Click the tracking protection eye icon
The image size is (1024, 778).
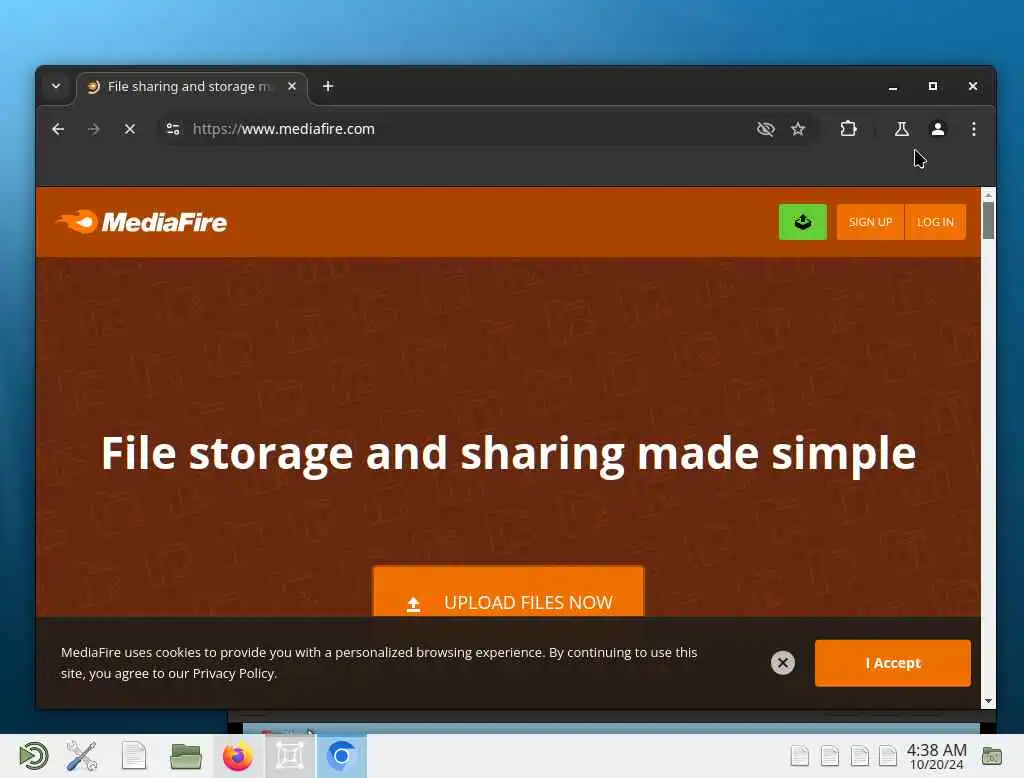tap(765, 129)
